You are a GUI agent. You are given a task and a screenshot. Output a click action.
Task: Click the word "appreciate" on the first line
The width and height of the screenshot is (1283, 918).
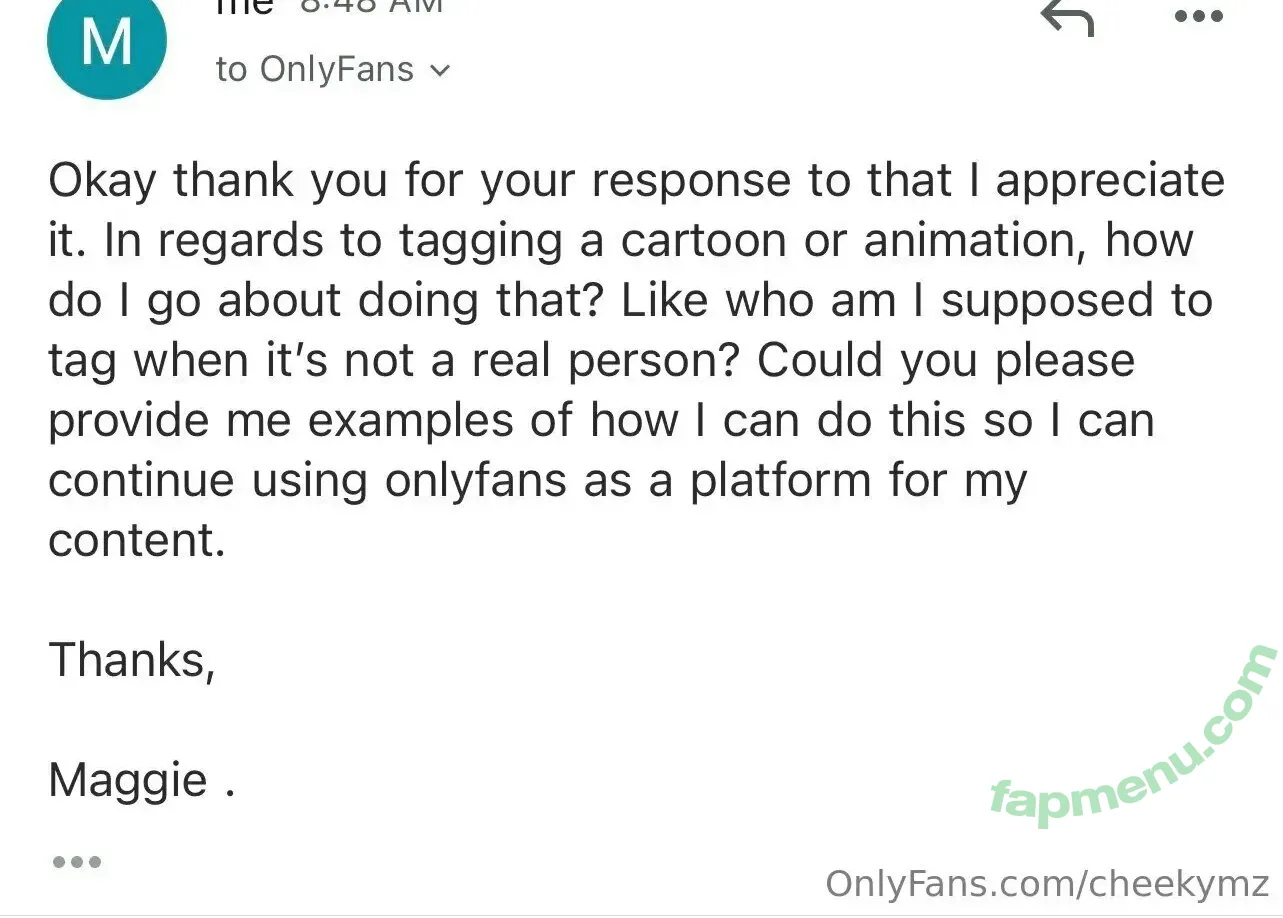(x=1110, y=181)
